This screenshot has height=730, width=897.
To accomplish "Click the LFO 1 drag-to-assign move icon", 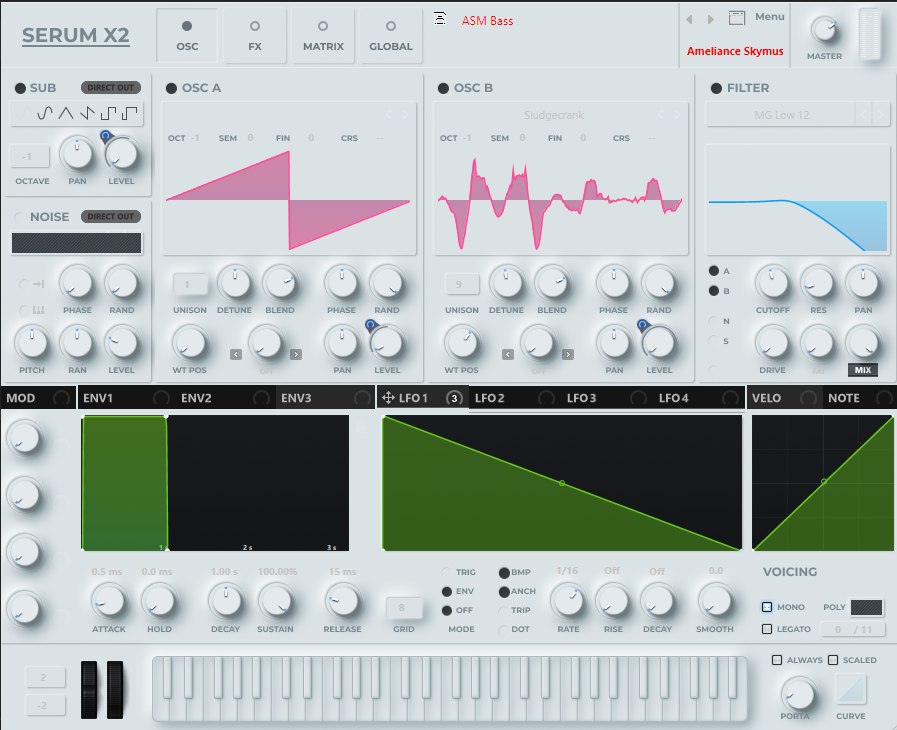I will pyautogui.click(x=388, y=398).
